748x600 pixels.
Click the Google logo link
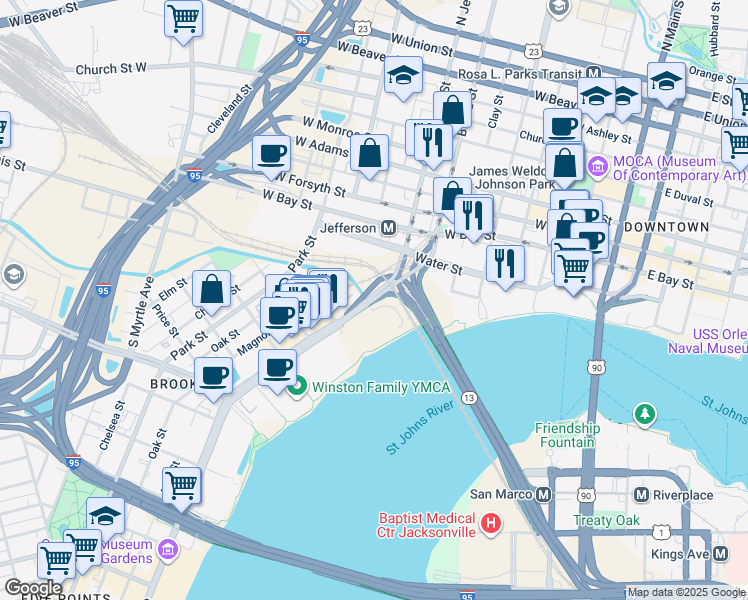coord(33,588)
